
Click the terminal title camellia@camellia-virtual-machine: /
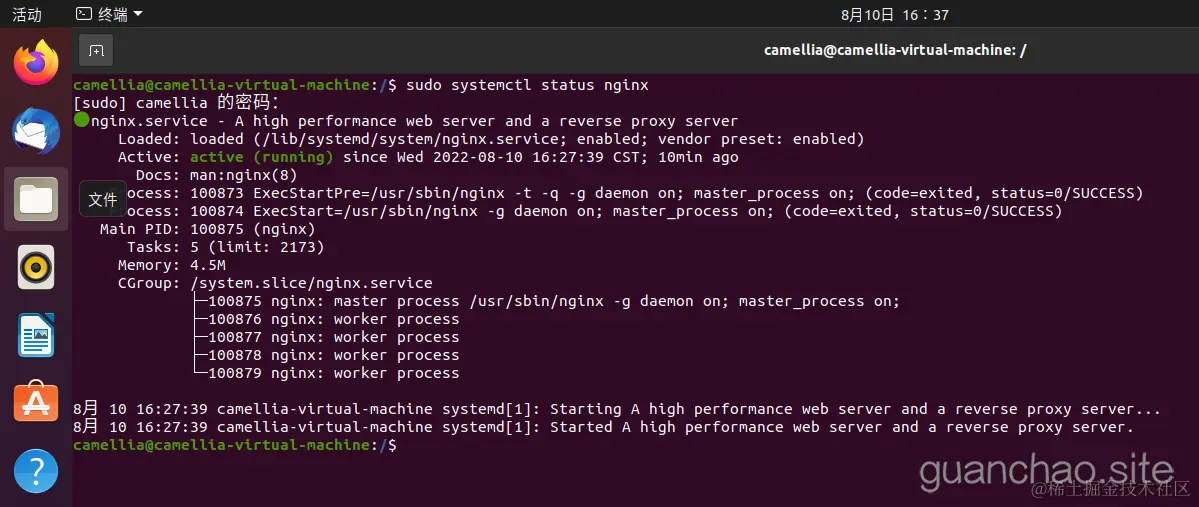click(x=895, y=50)
